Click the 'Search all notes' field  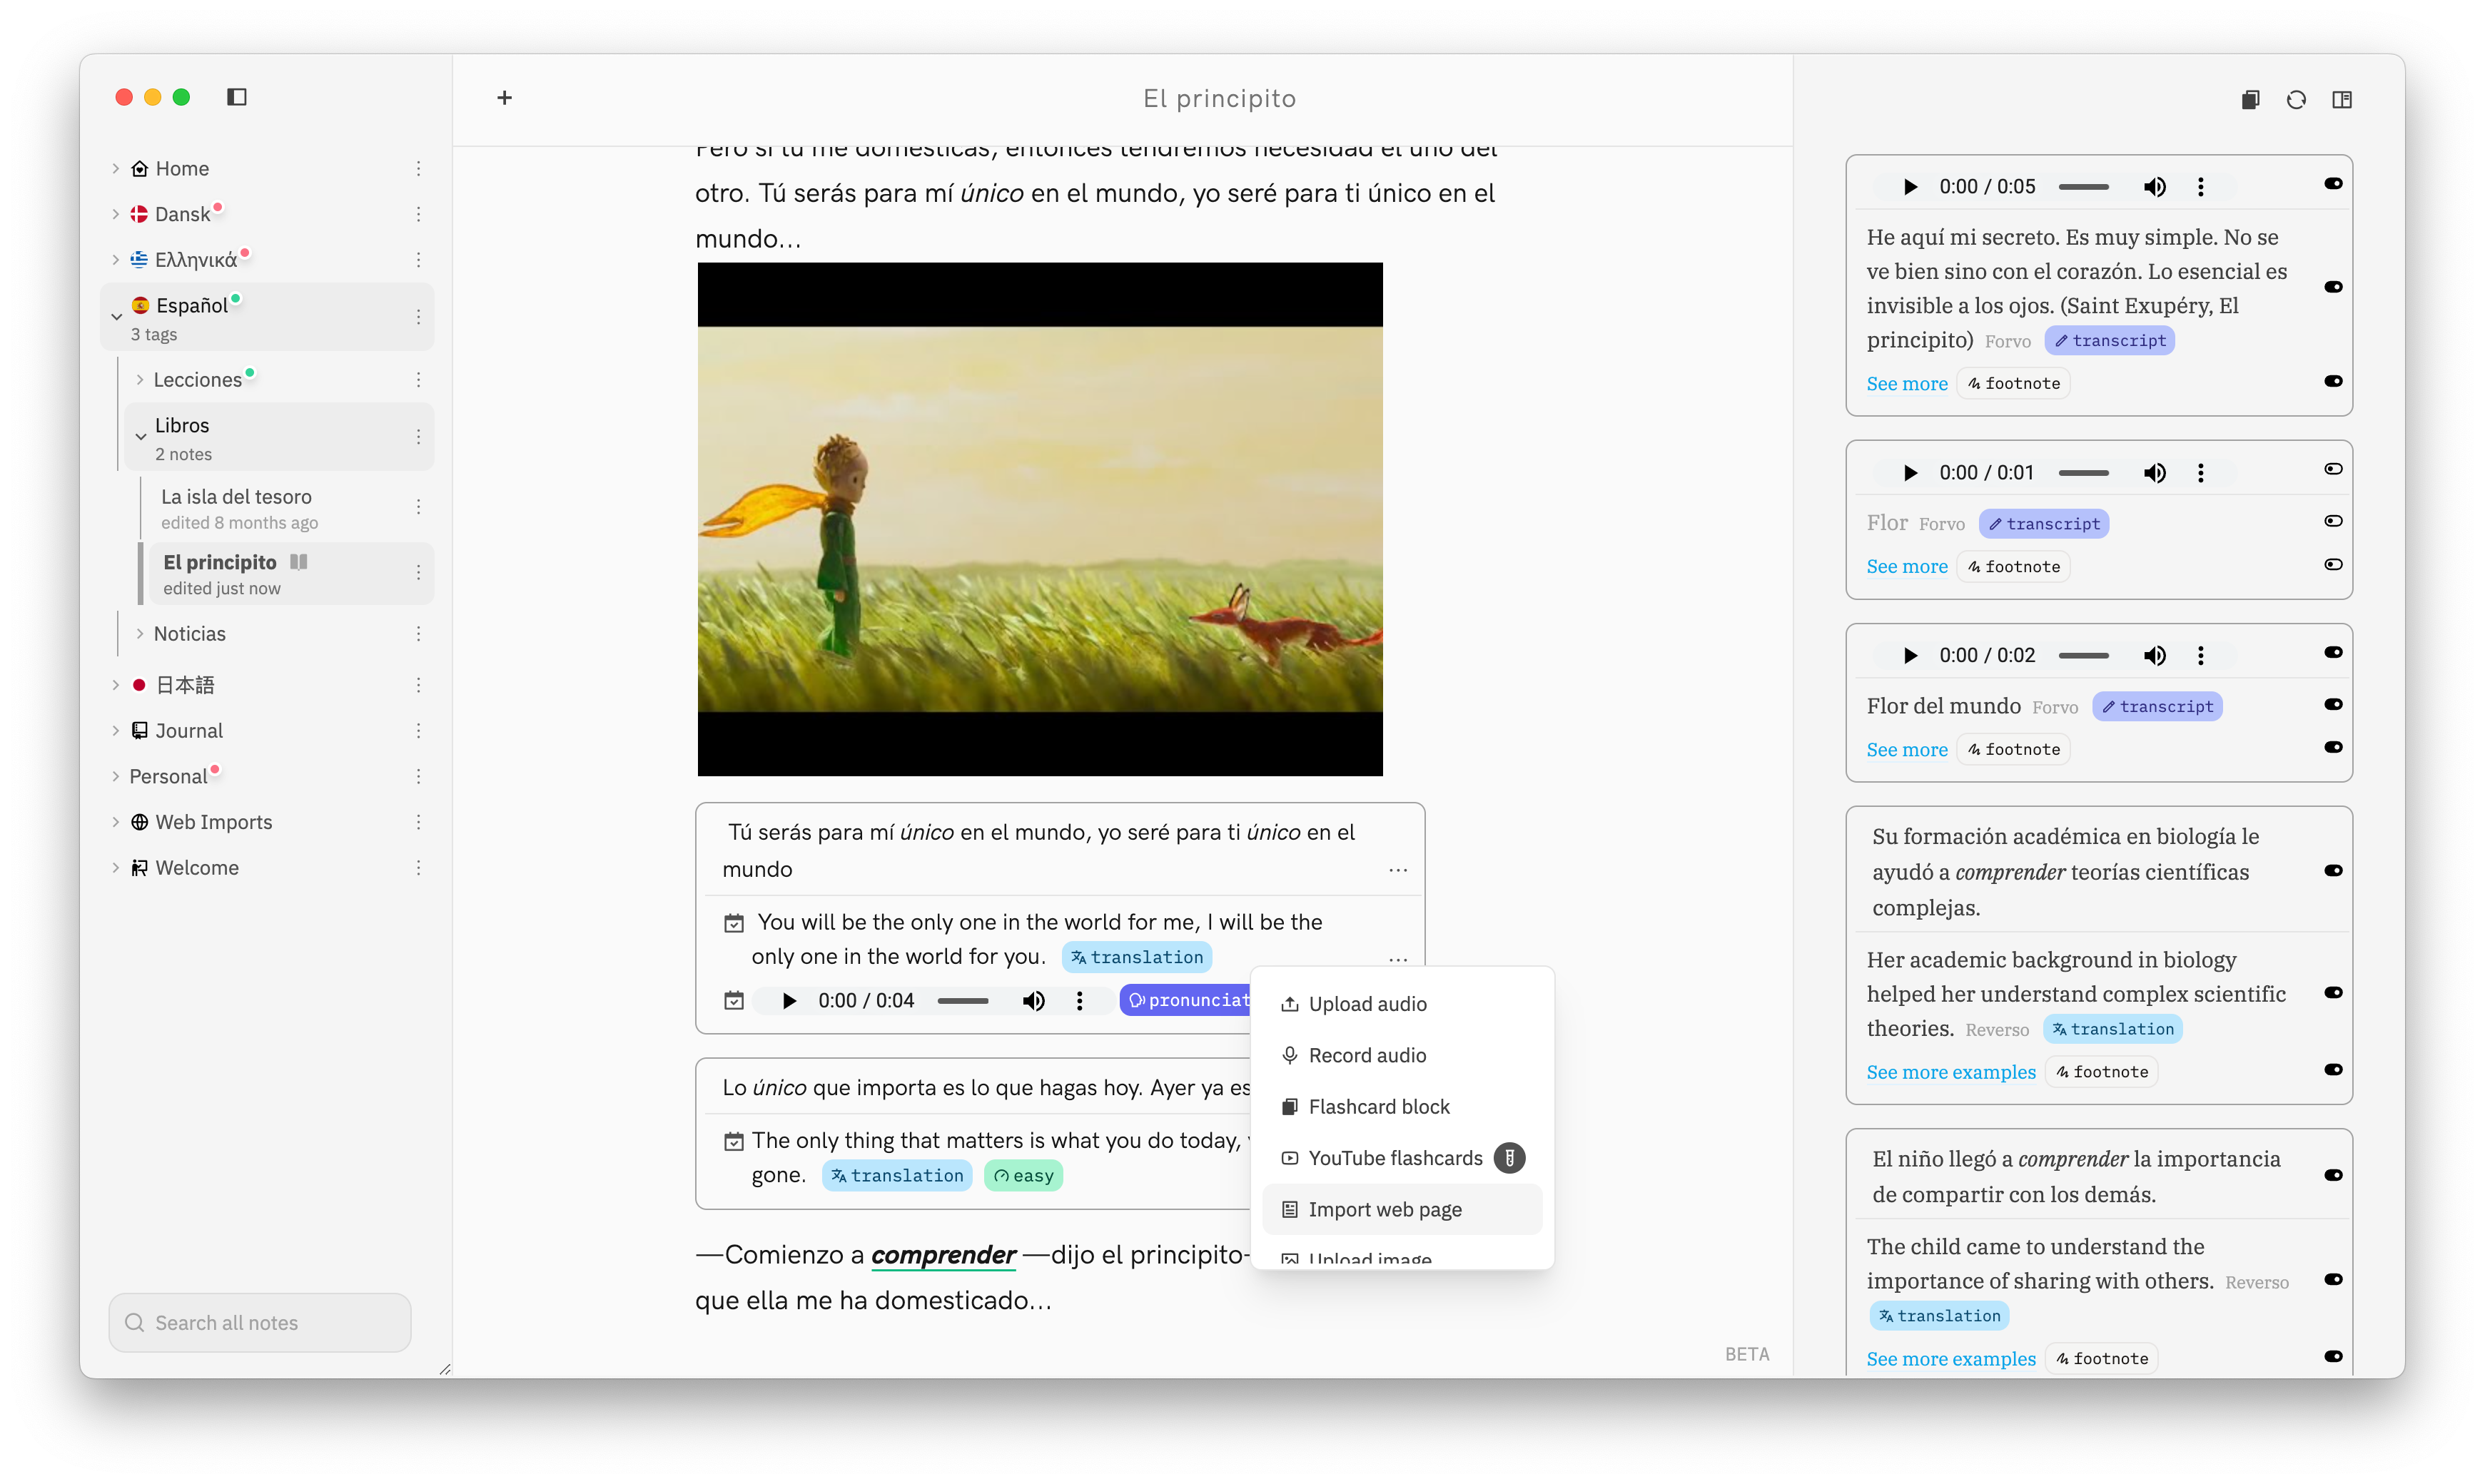tap(260, 1323)
